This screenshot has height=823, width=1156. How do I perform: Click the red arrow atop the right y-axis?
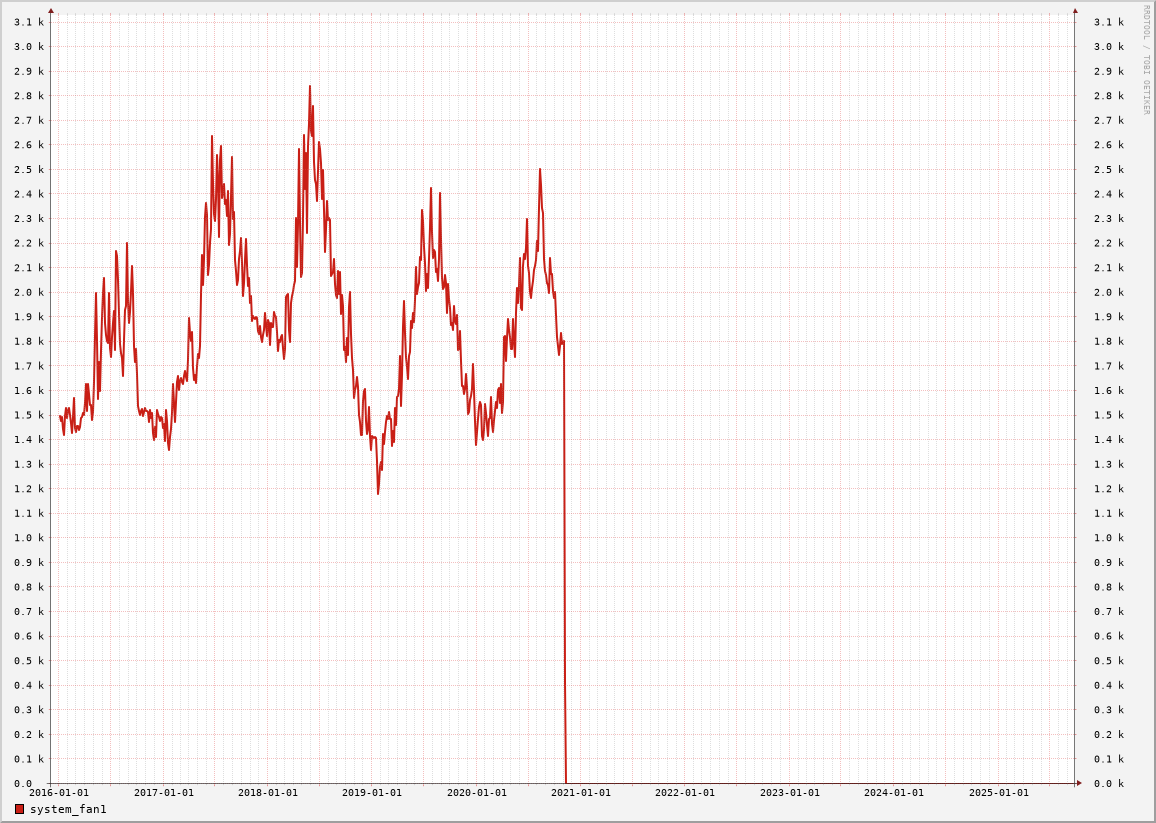tap(1075, 11)
